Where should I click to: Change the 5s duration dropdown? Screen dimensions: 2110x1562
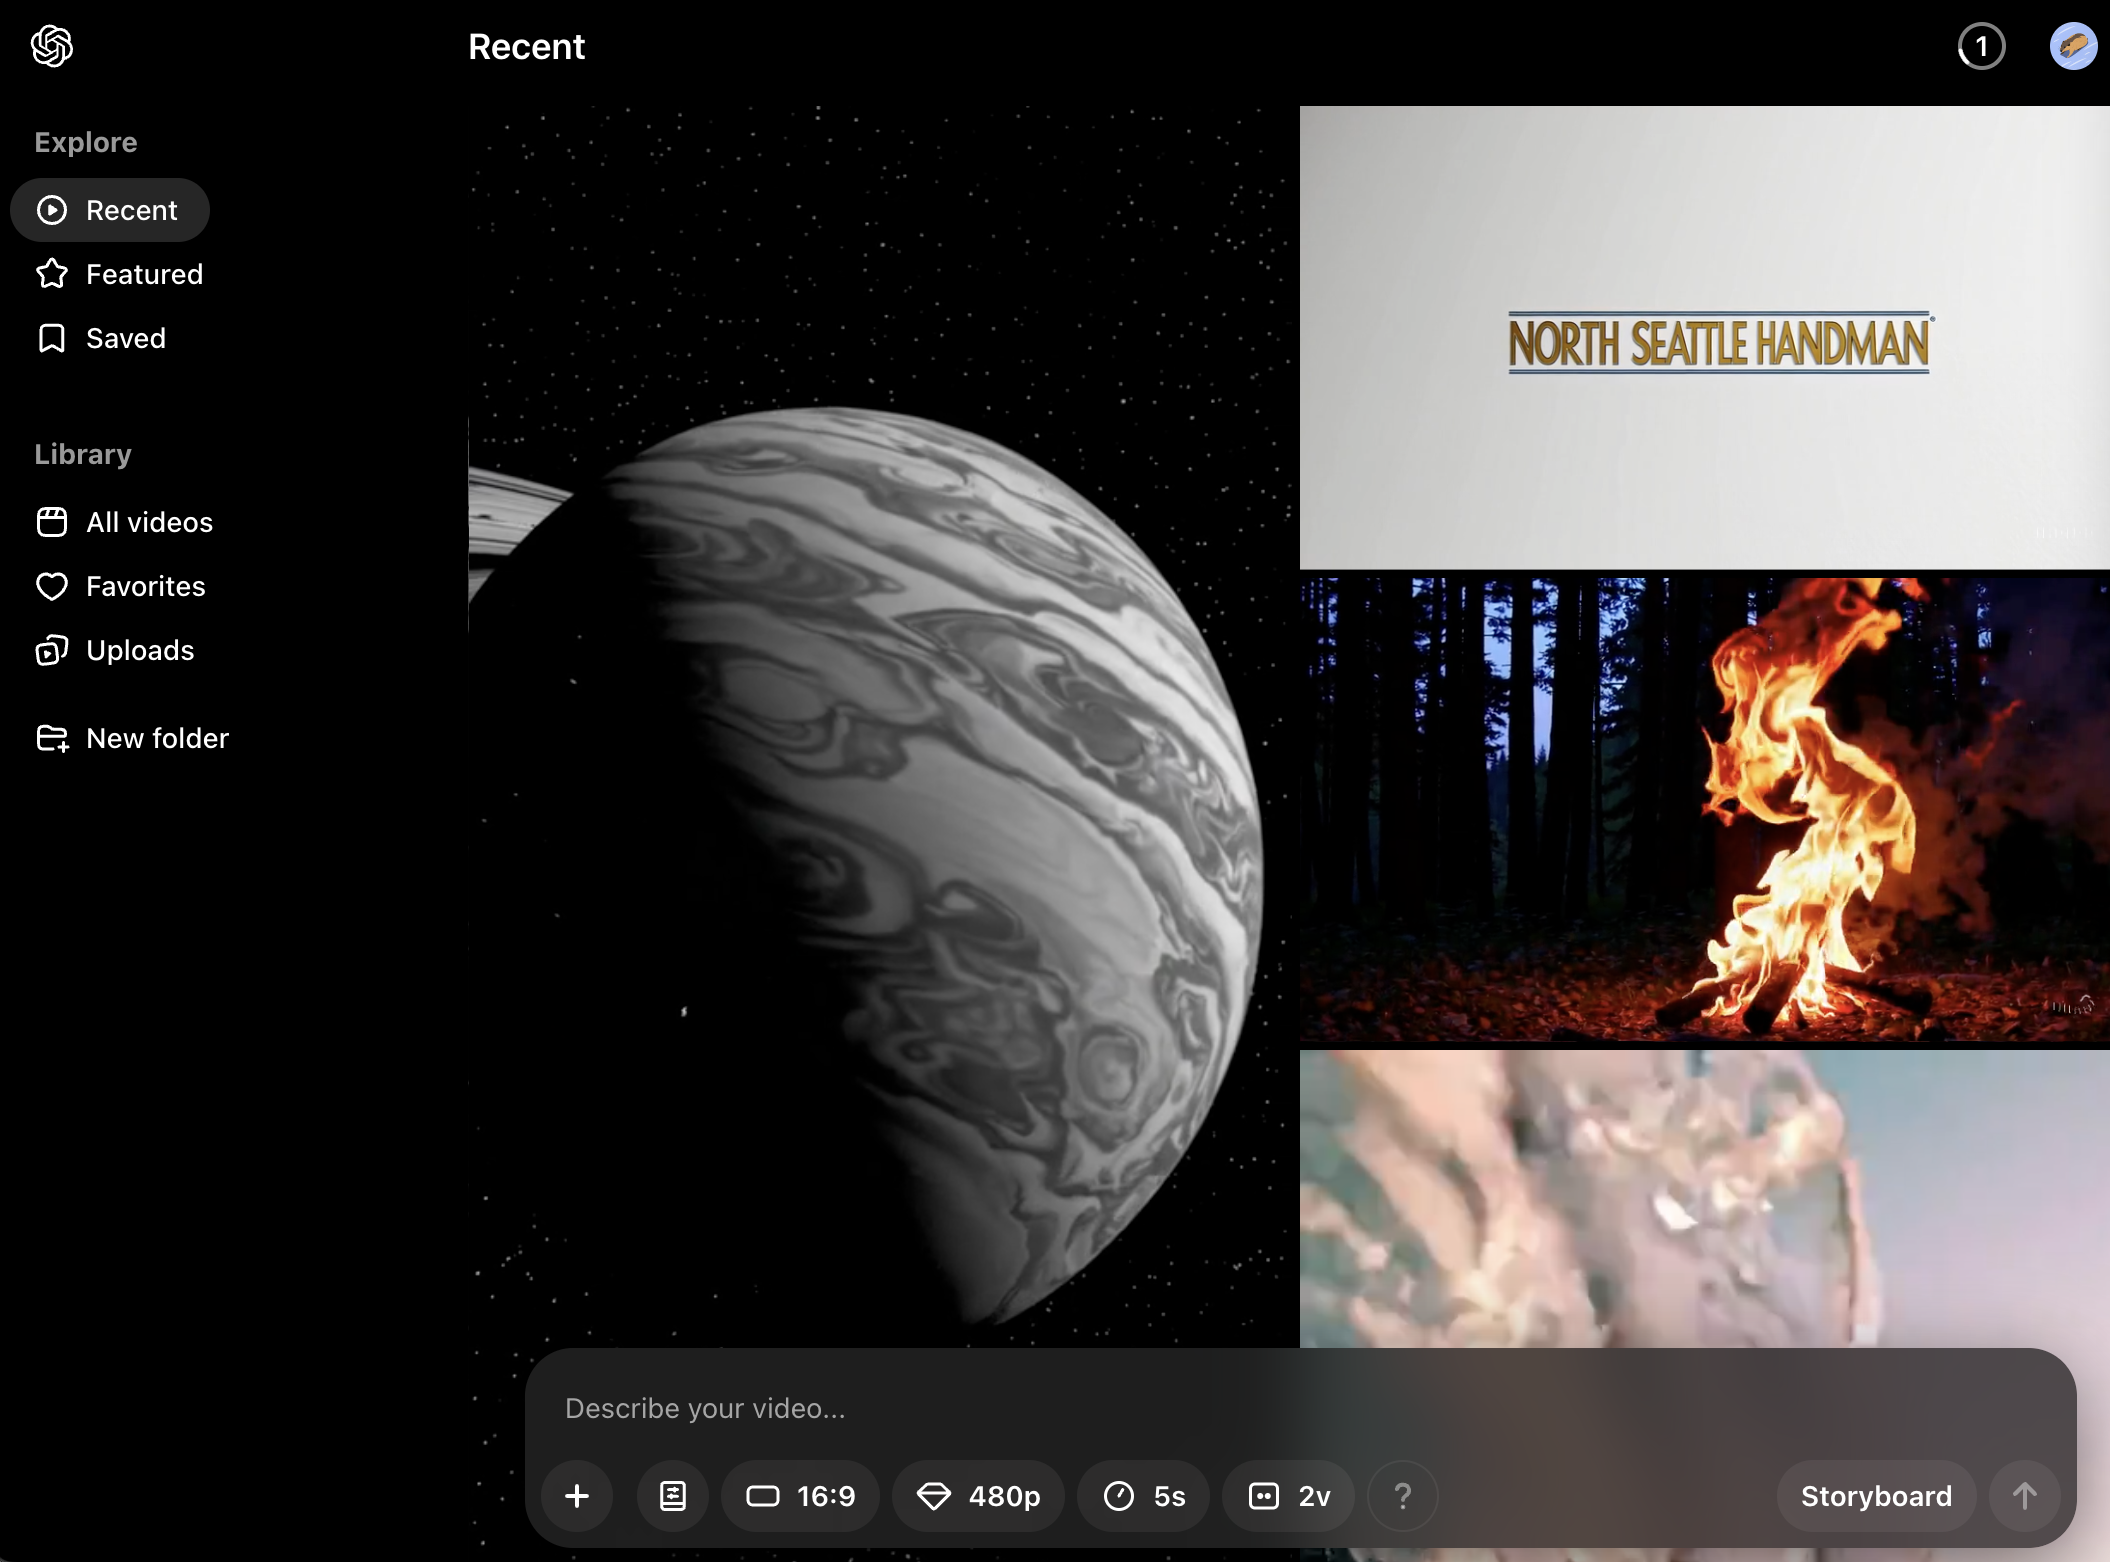coord(1144,1496)
